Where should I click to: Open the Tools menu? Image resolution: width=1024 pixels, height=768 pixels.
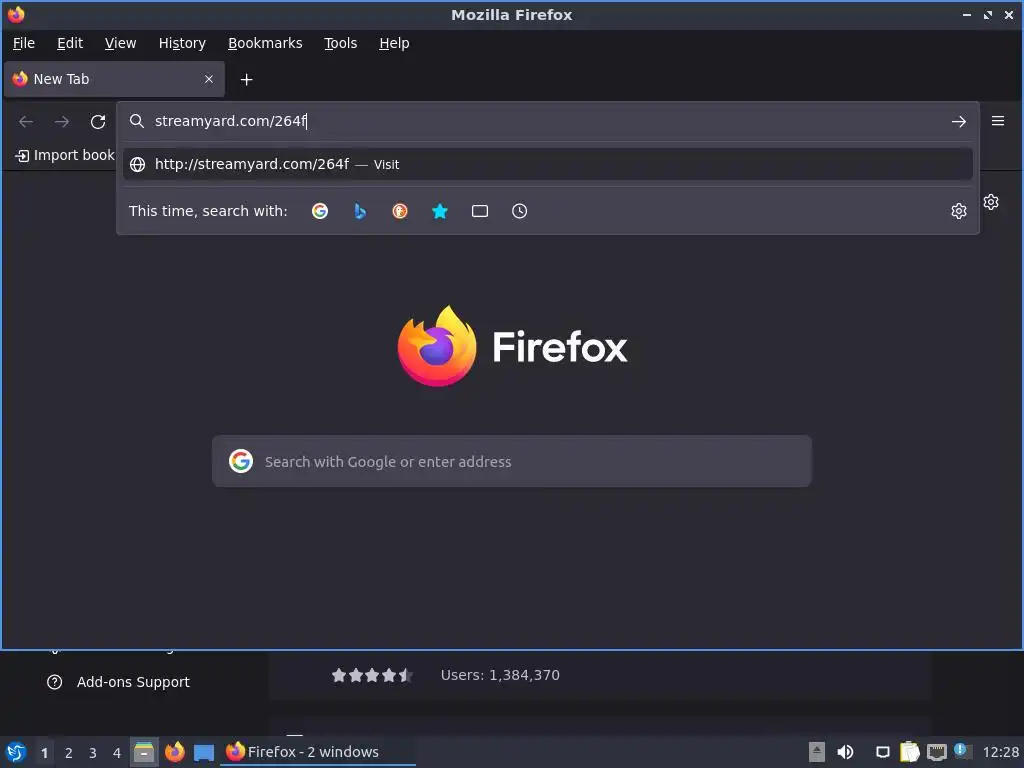tap(340, 43)
